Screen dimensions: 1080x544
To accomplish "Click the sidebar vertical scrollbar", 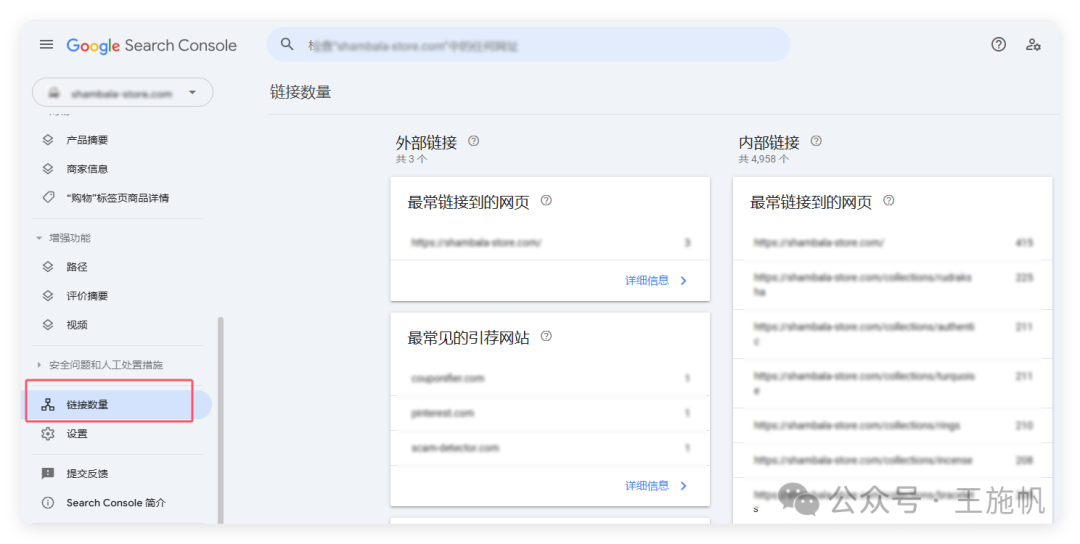I will (x=220, y=420).
